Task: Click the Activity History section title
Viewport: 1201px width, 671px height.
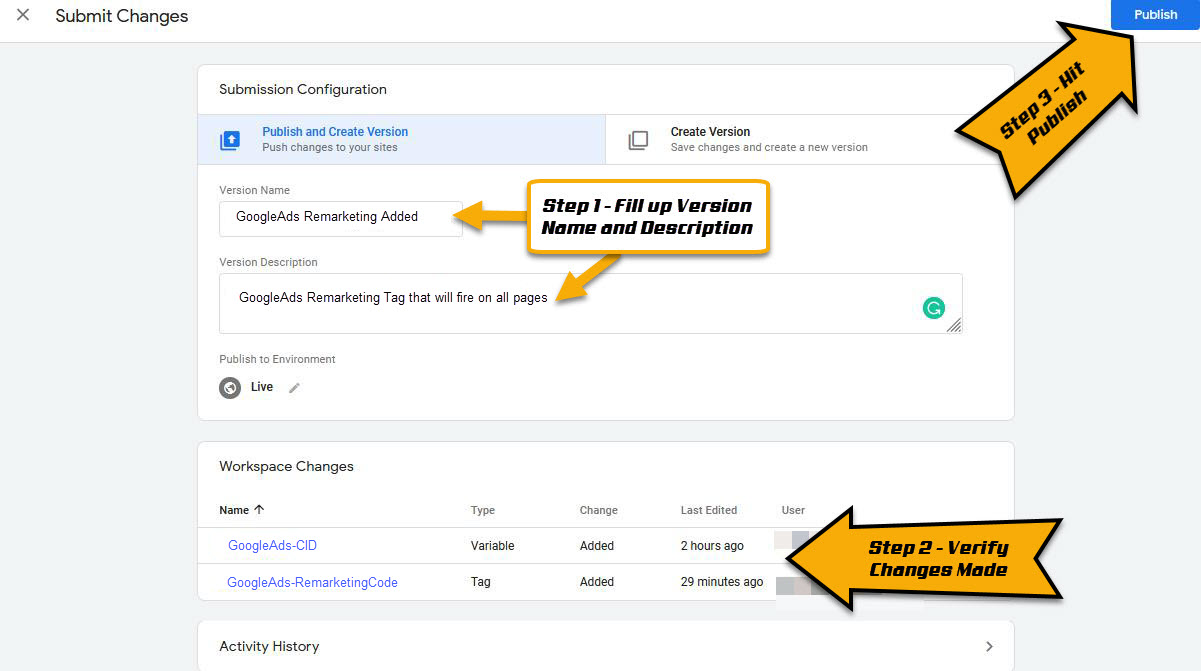Action: tap(269, 646)
